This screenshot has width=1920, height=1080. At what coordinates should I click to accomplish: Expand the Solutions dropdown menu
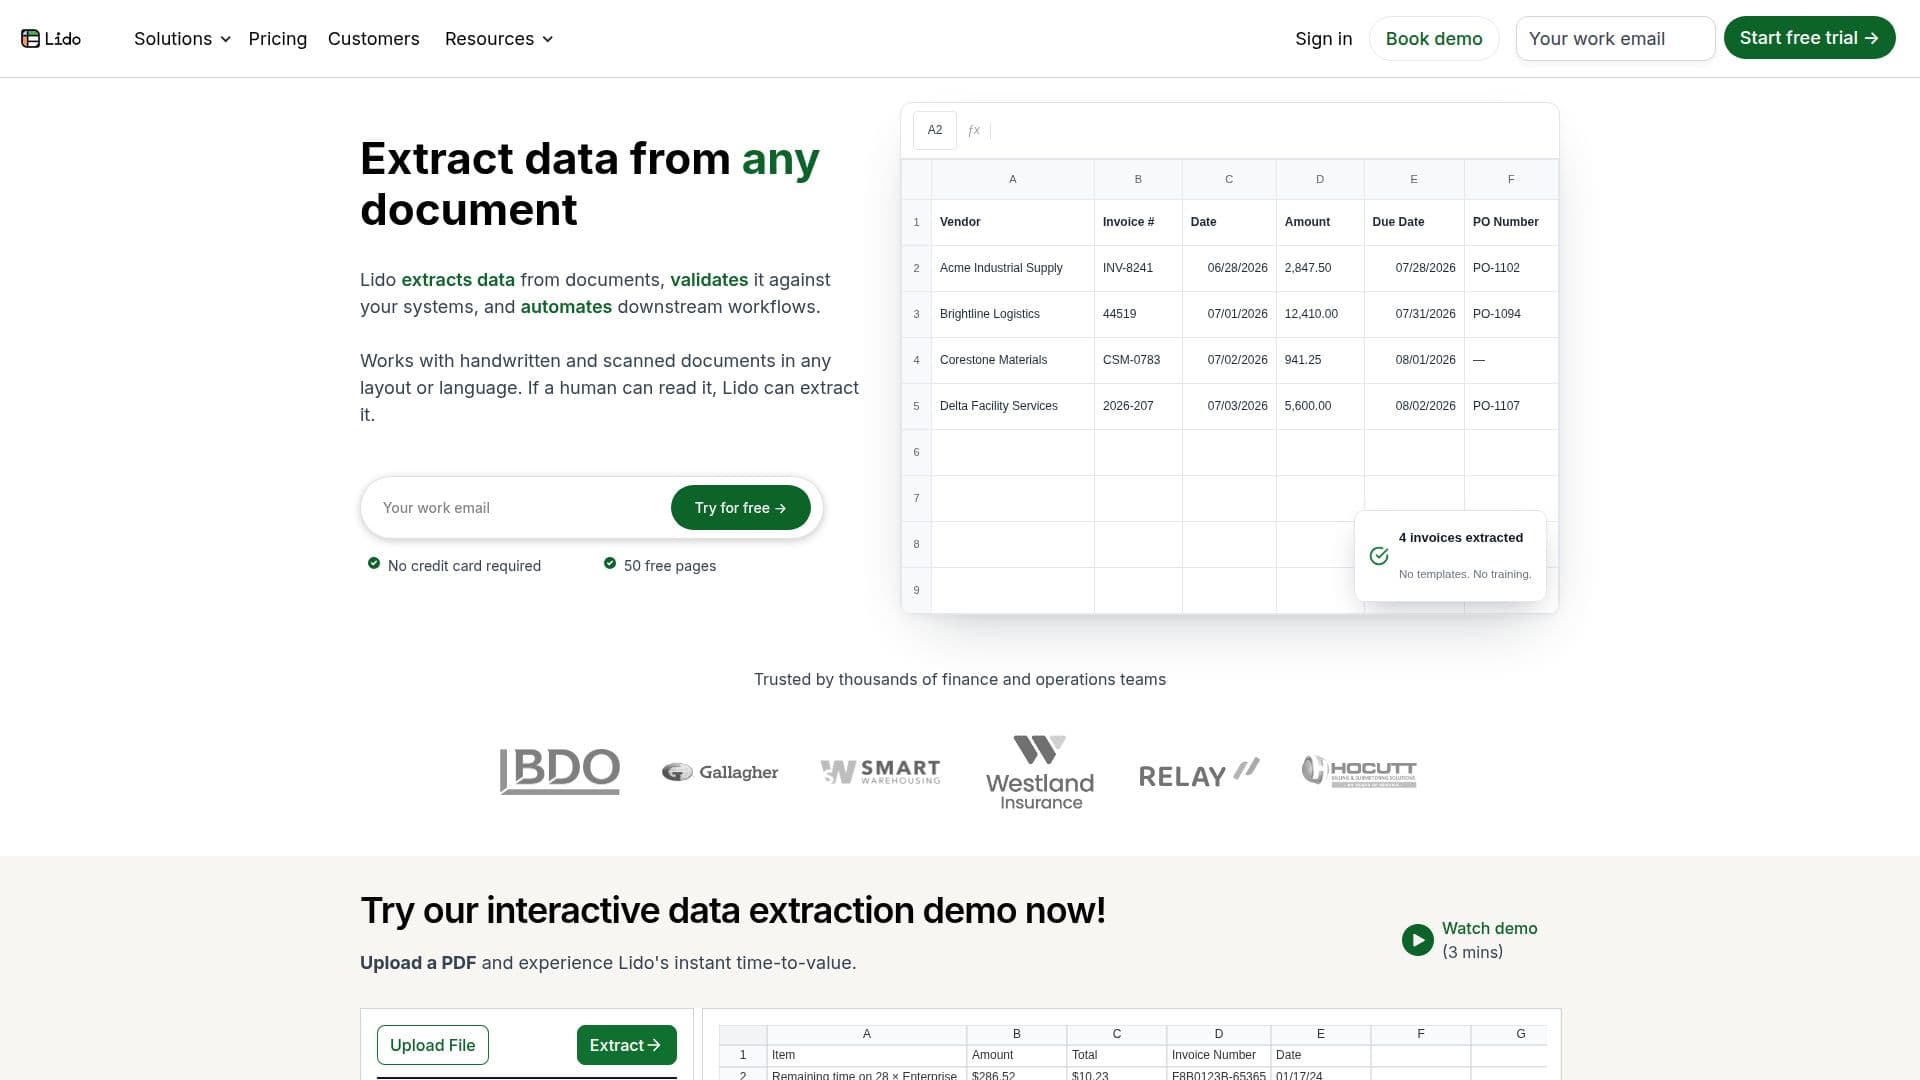tap(182, 39)
